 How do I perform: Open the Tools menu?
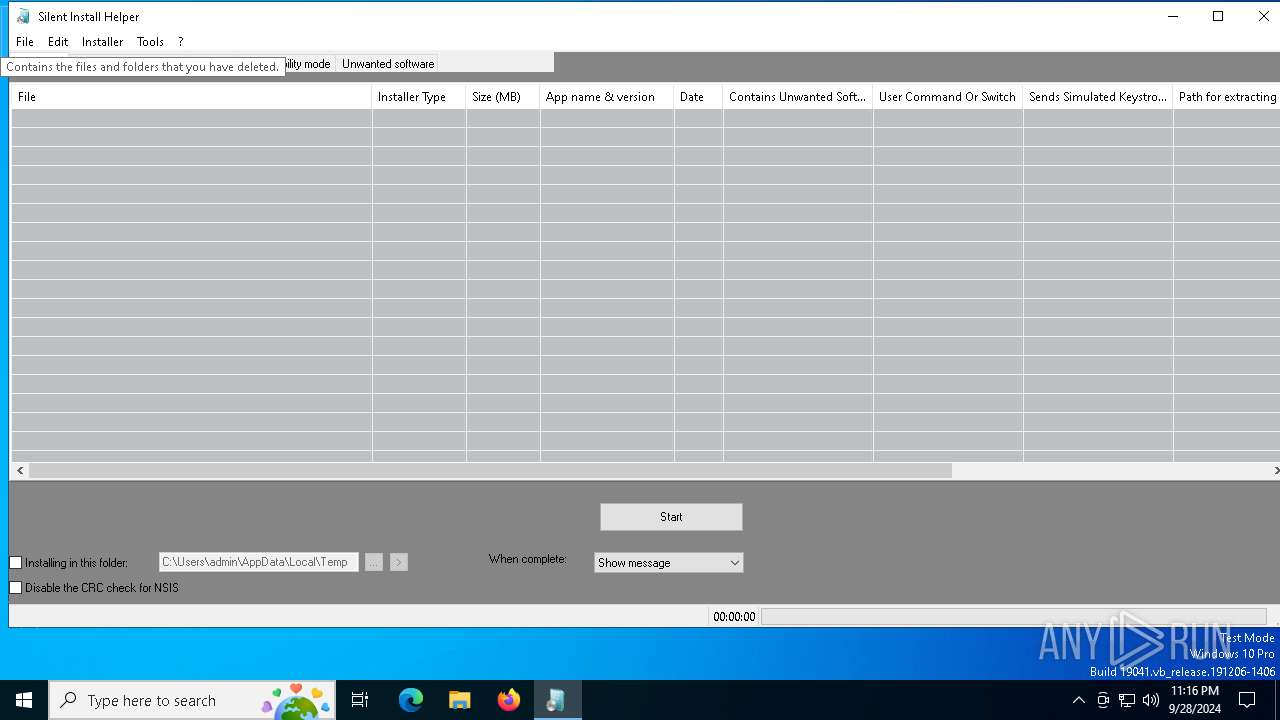tap(150, 42)
